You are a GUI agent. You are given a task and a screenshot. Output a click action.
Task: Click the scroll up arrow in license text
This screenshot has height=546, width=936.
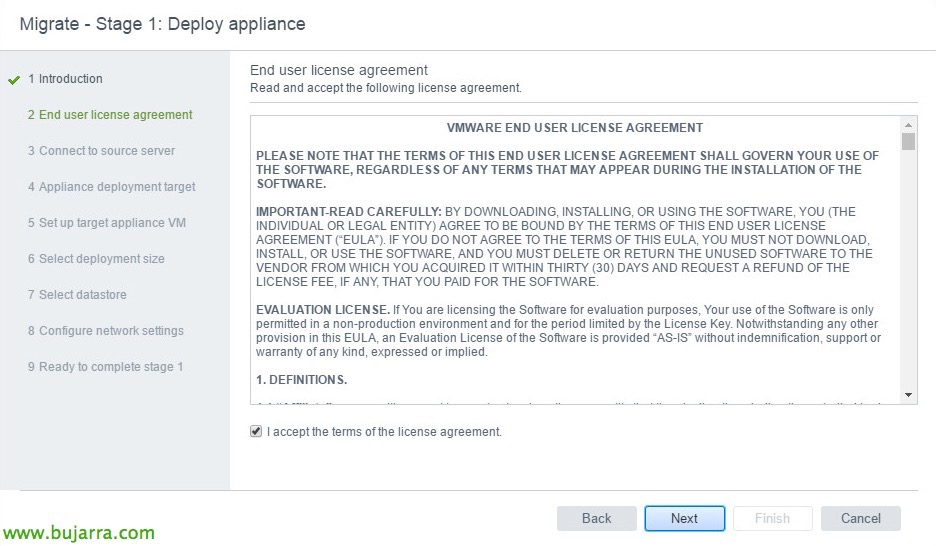tap(908, 123)
